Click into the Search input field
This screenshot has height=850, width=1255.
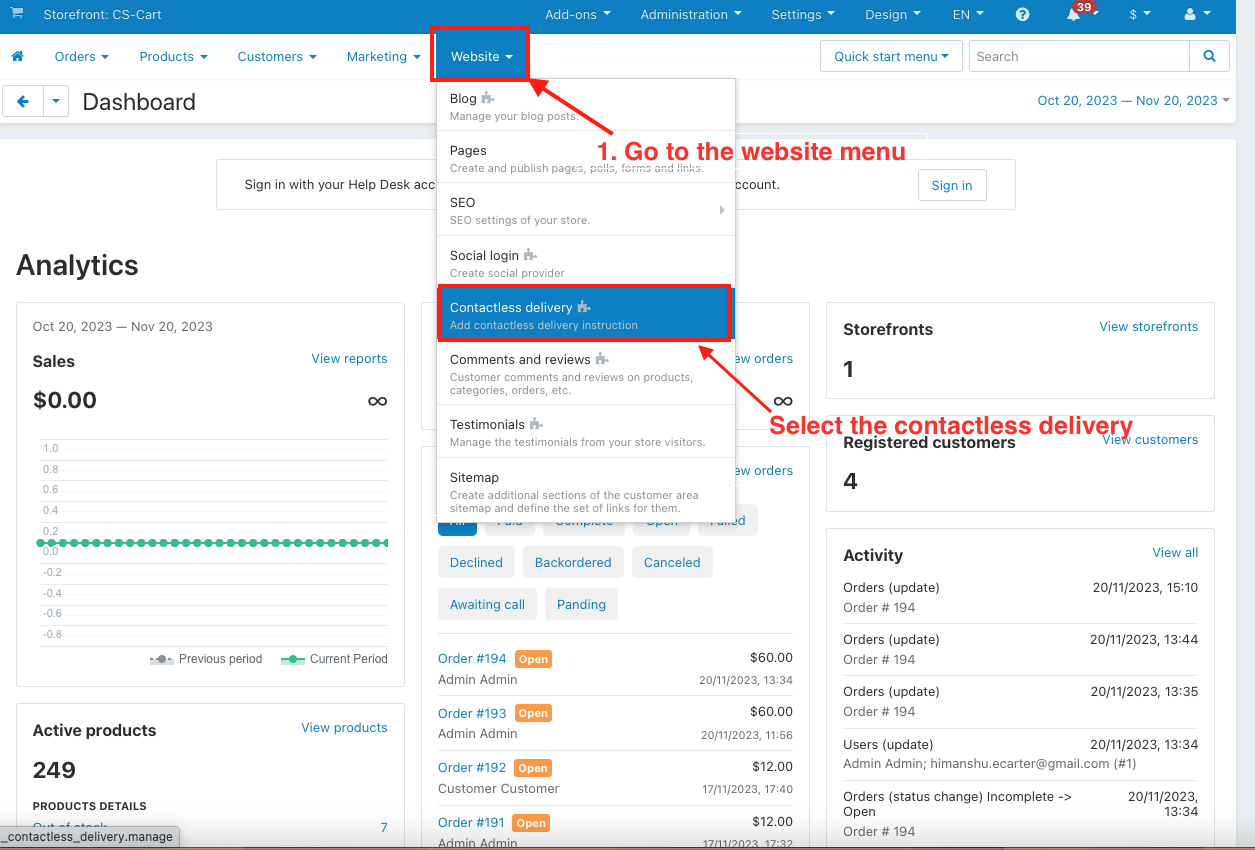point(1079,56)
